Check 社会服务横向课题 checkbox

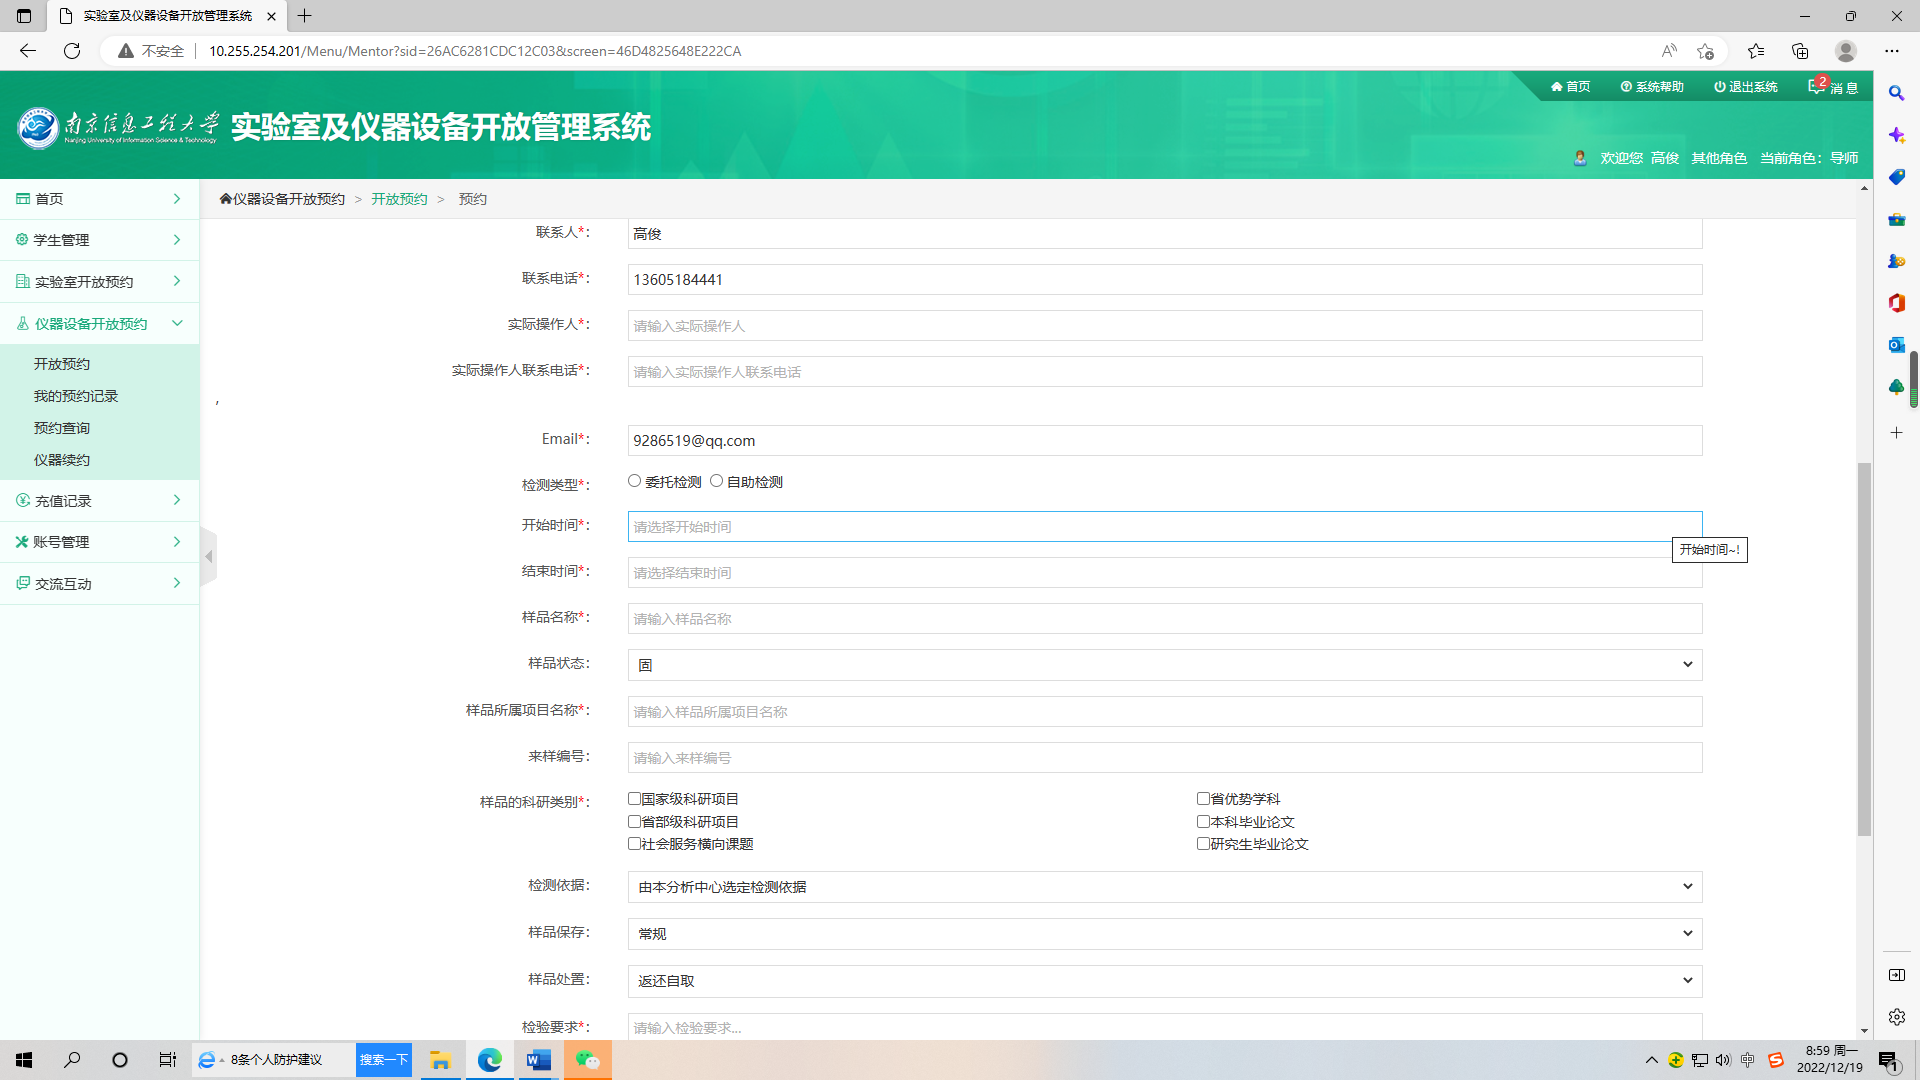[x=634, y=844]
